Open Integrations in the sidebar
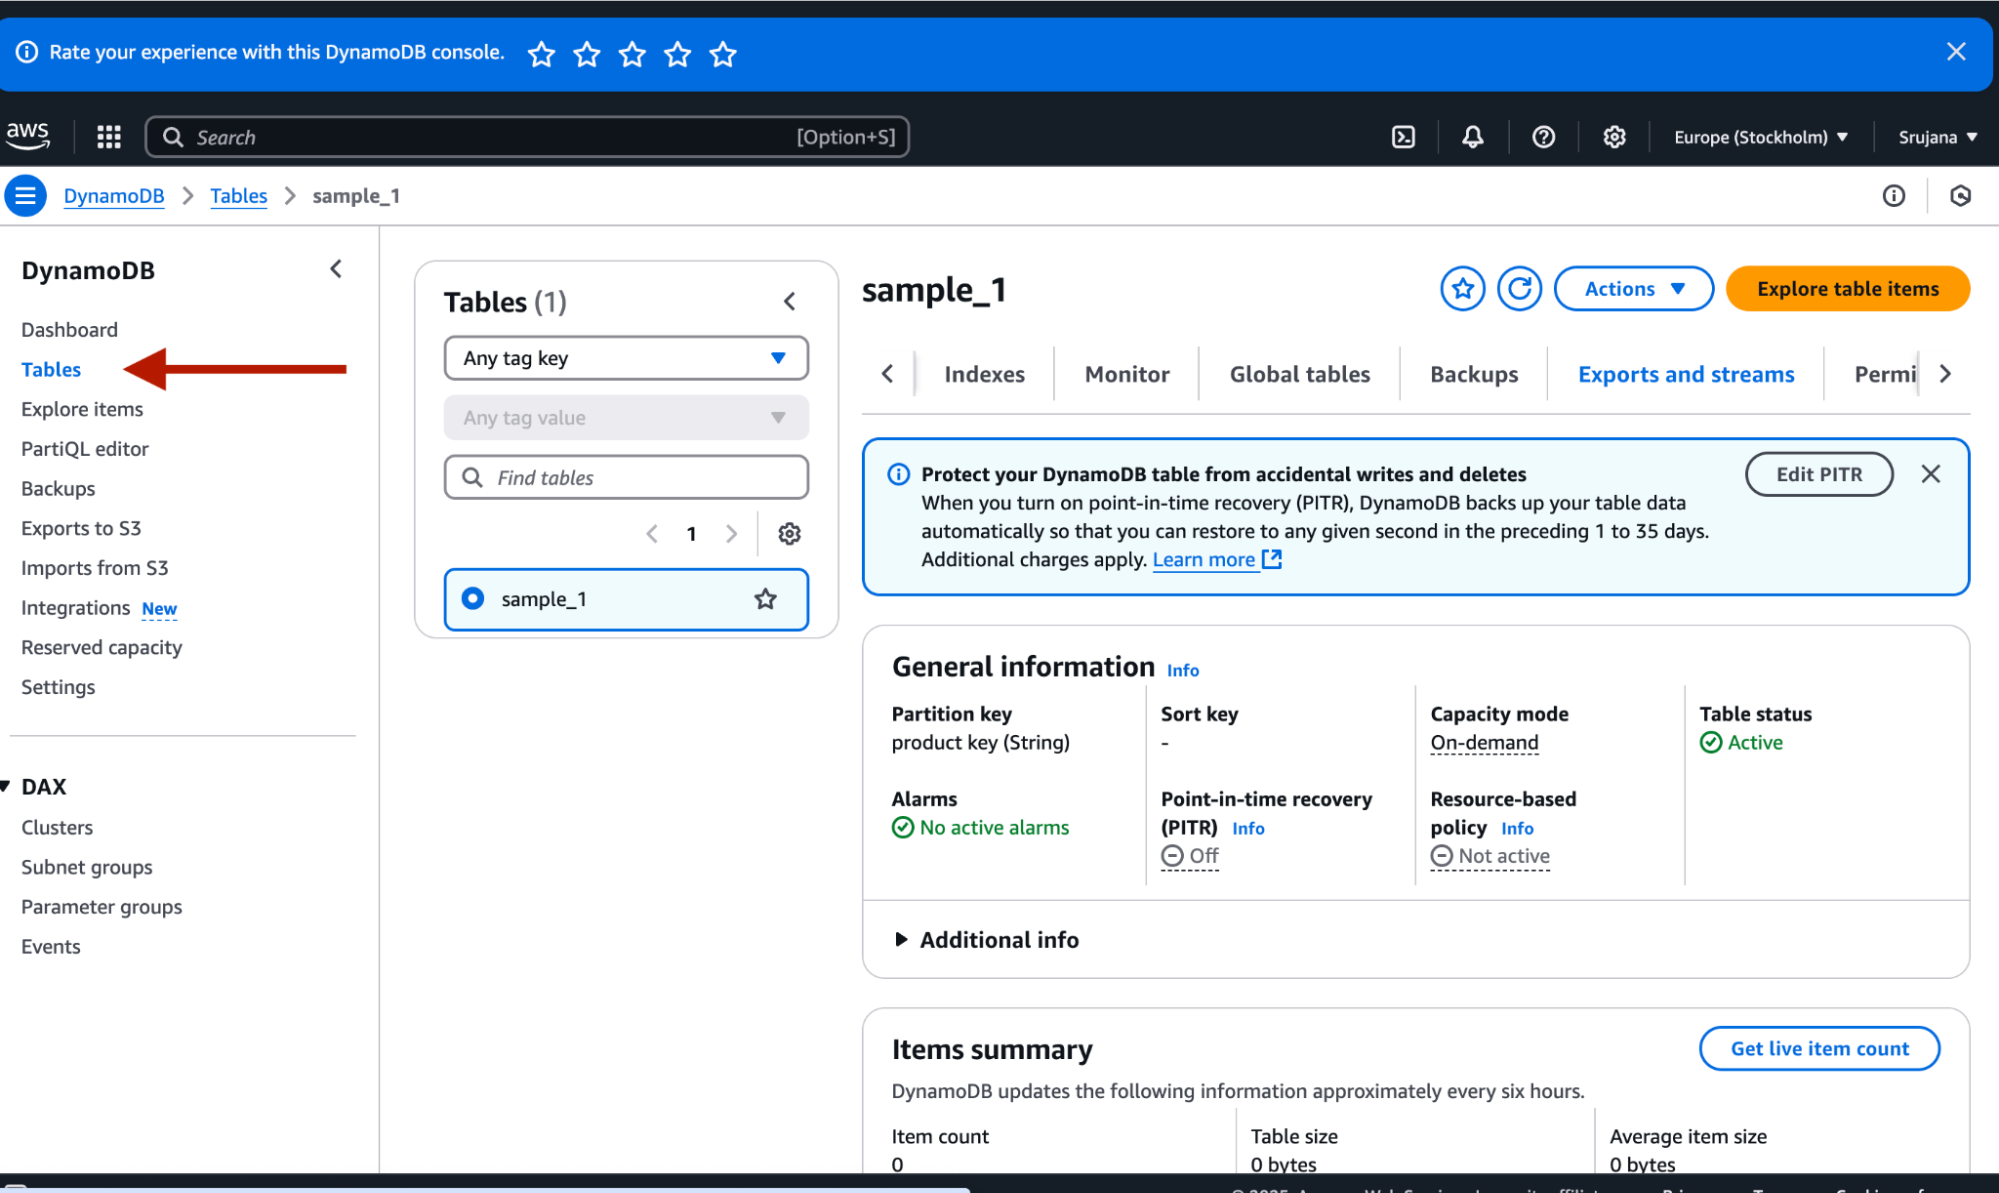This screenshot has width=1999, height=1193. click(76, 608)
